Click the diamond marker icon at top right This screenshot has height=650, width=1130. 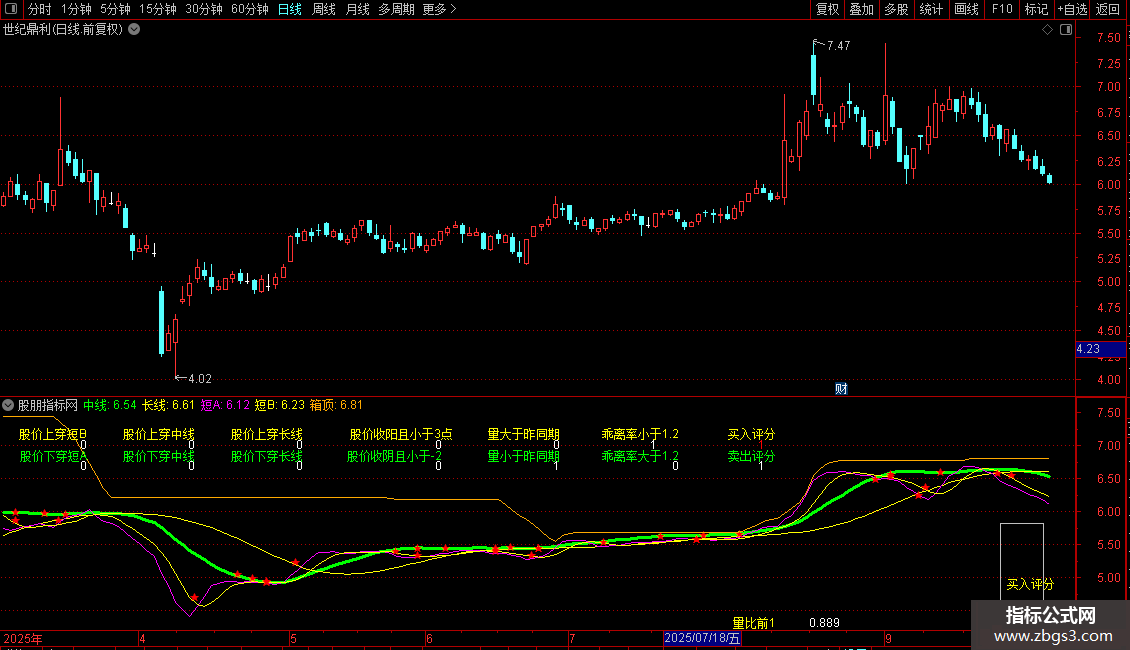(1047, 30)
